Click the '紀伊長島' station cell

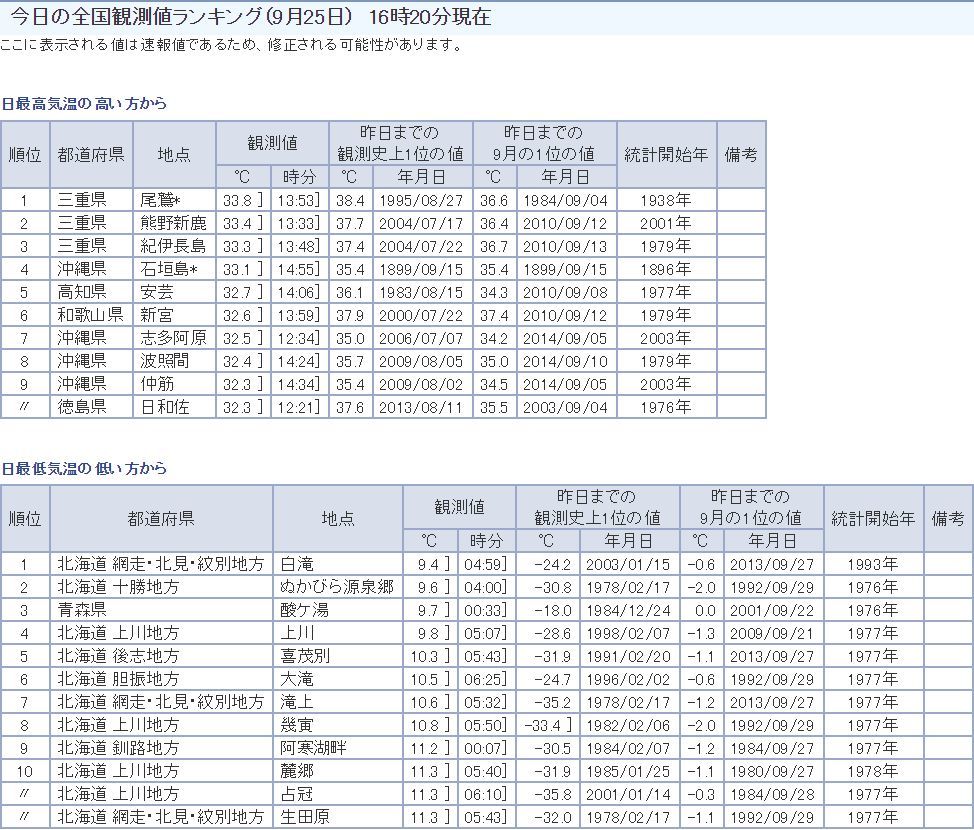click(174, 246)
